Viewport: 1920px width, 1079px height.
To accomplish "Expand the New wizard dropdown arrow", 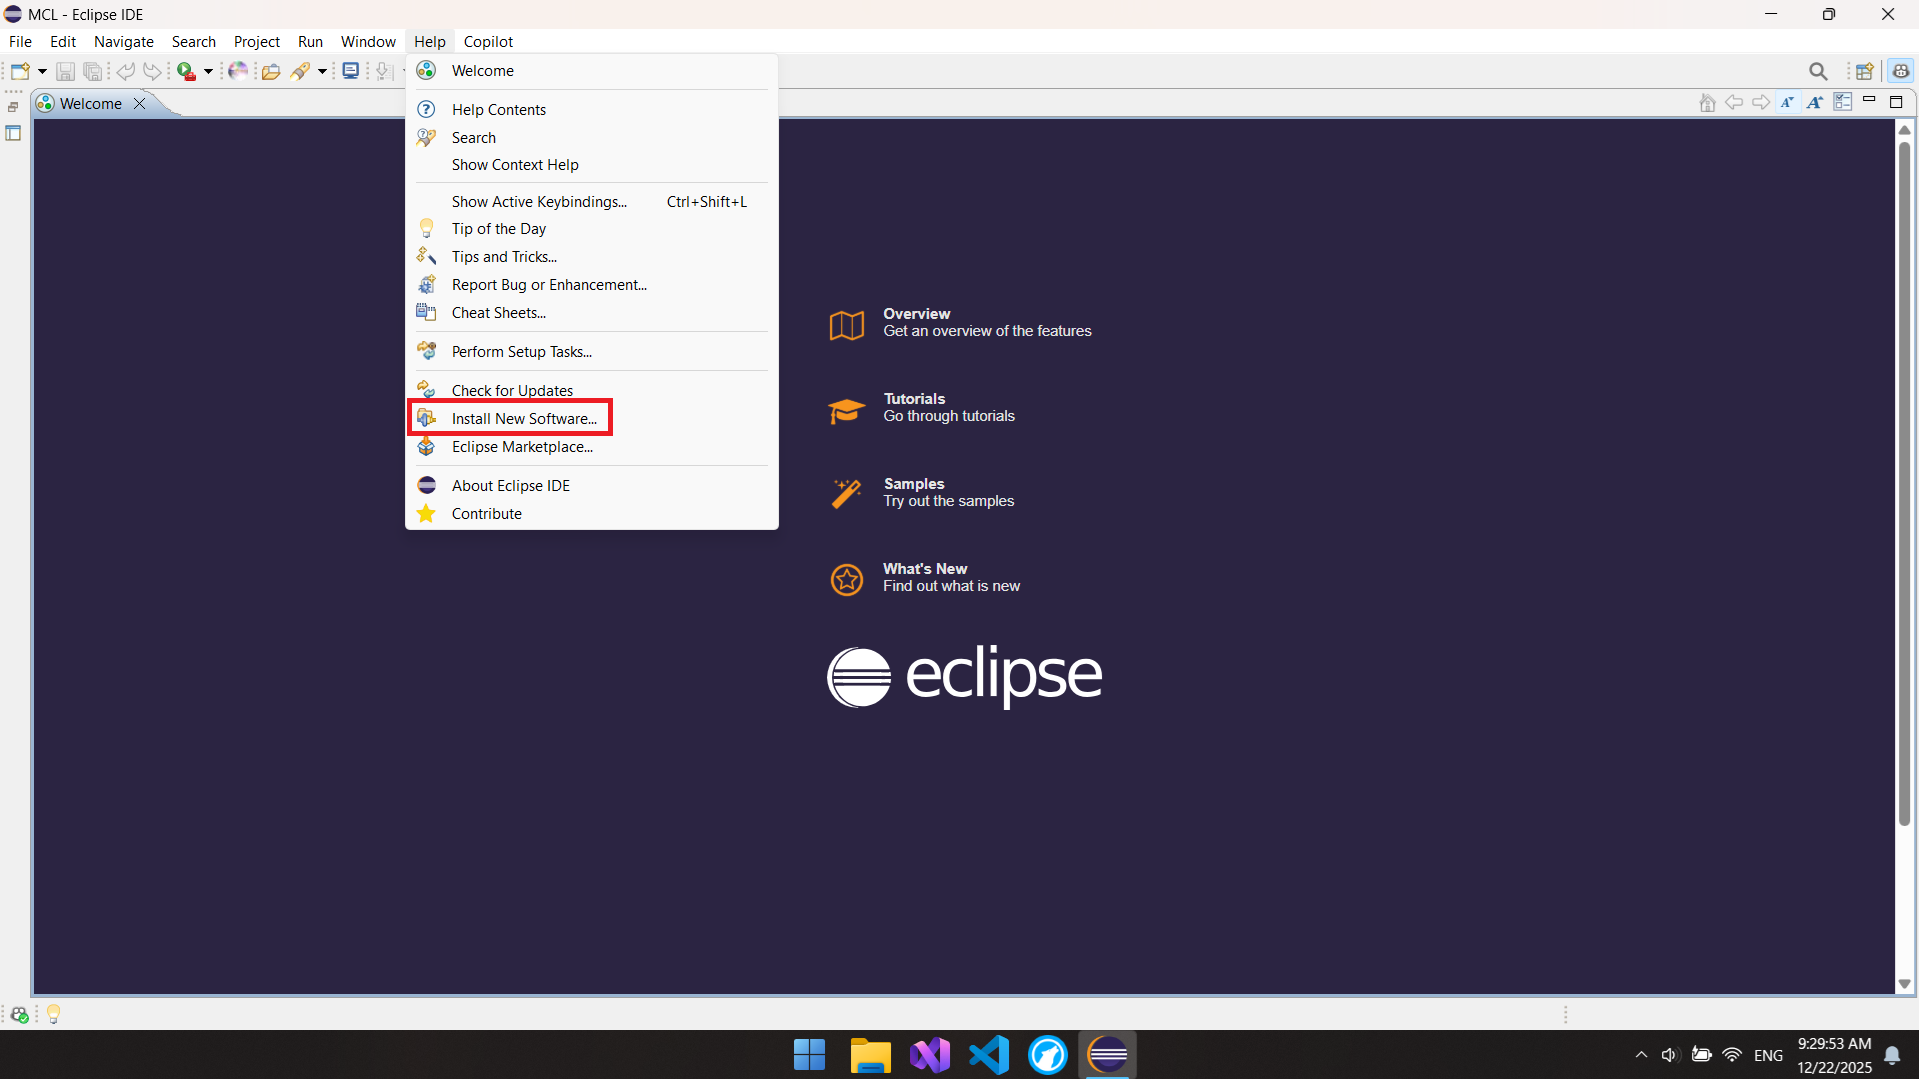I will (42, 71).
